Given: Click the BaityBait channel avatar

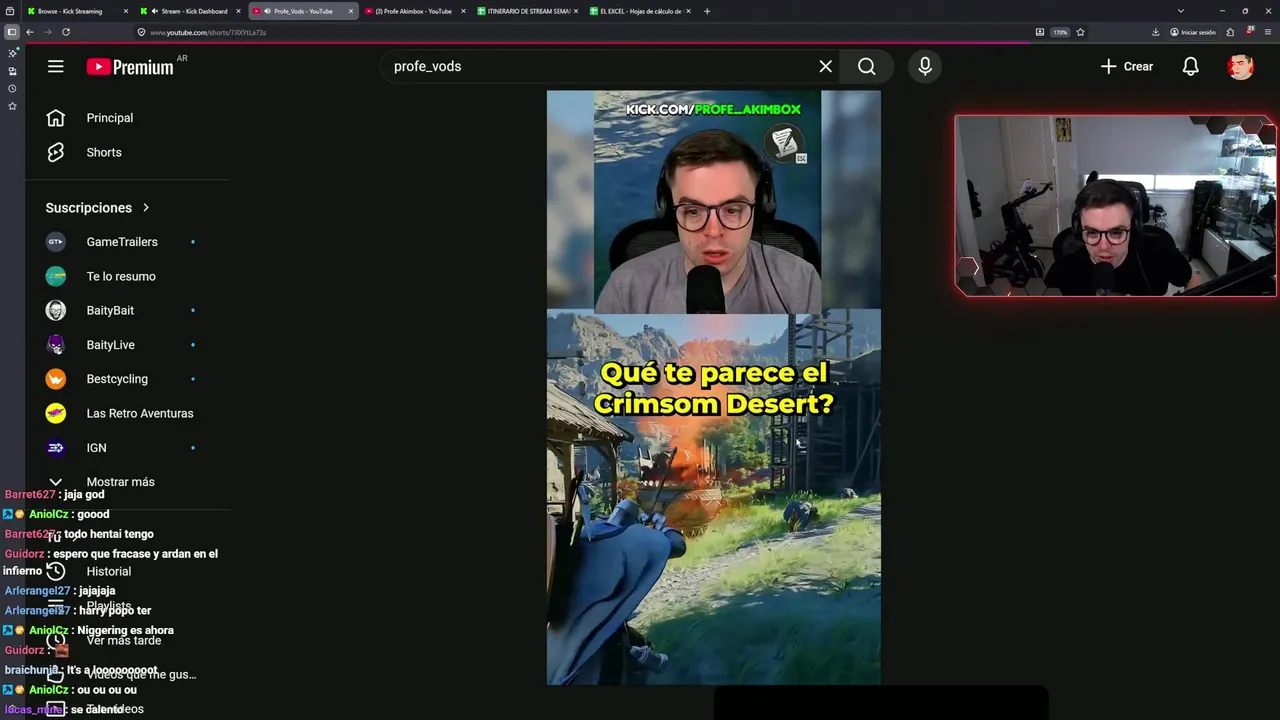Looking at the screenshot, I should [x=56, y=310].
